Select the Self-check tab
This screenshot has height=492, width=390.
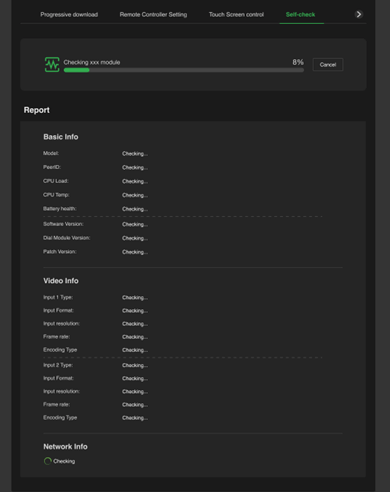pyautogui.click(x=300, y=15)
